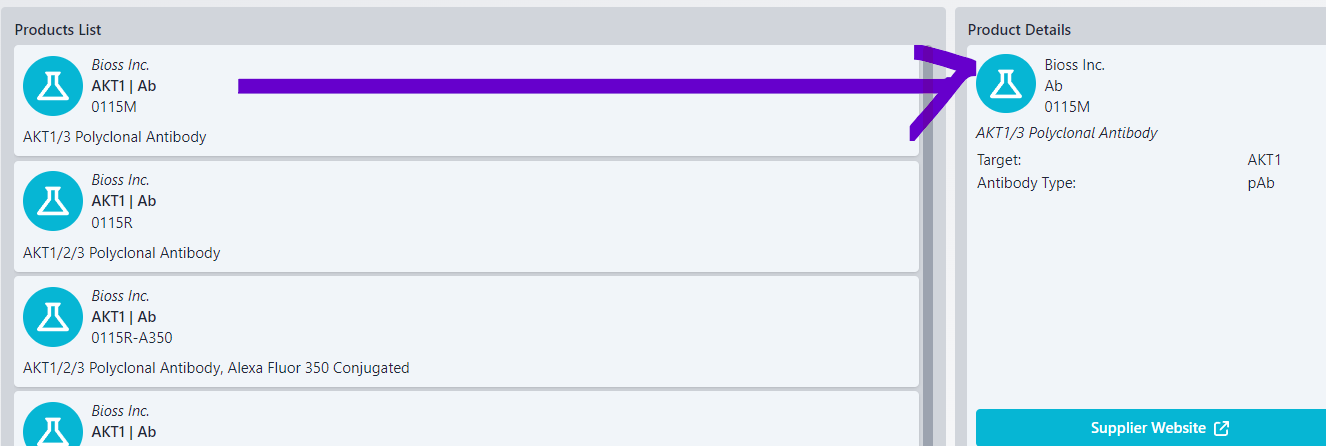Click the flask icon of the fourth partially visible product
The height and width of the screenshot is (446, 1326).
(x=52, y=425)
